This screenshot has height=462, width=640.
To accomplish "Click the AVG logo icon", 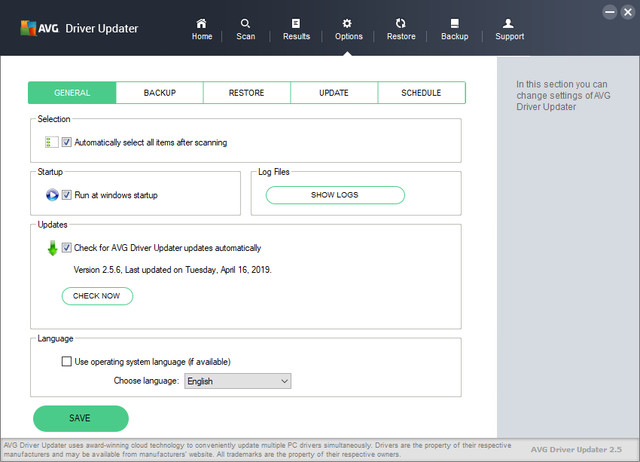I will pos(29,28).
